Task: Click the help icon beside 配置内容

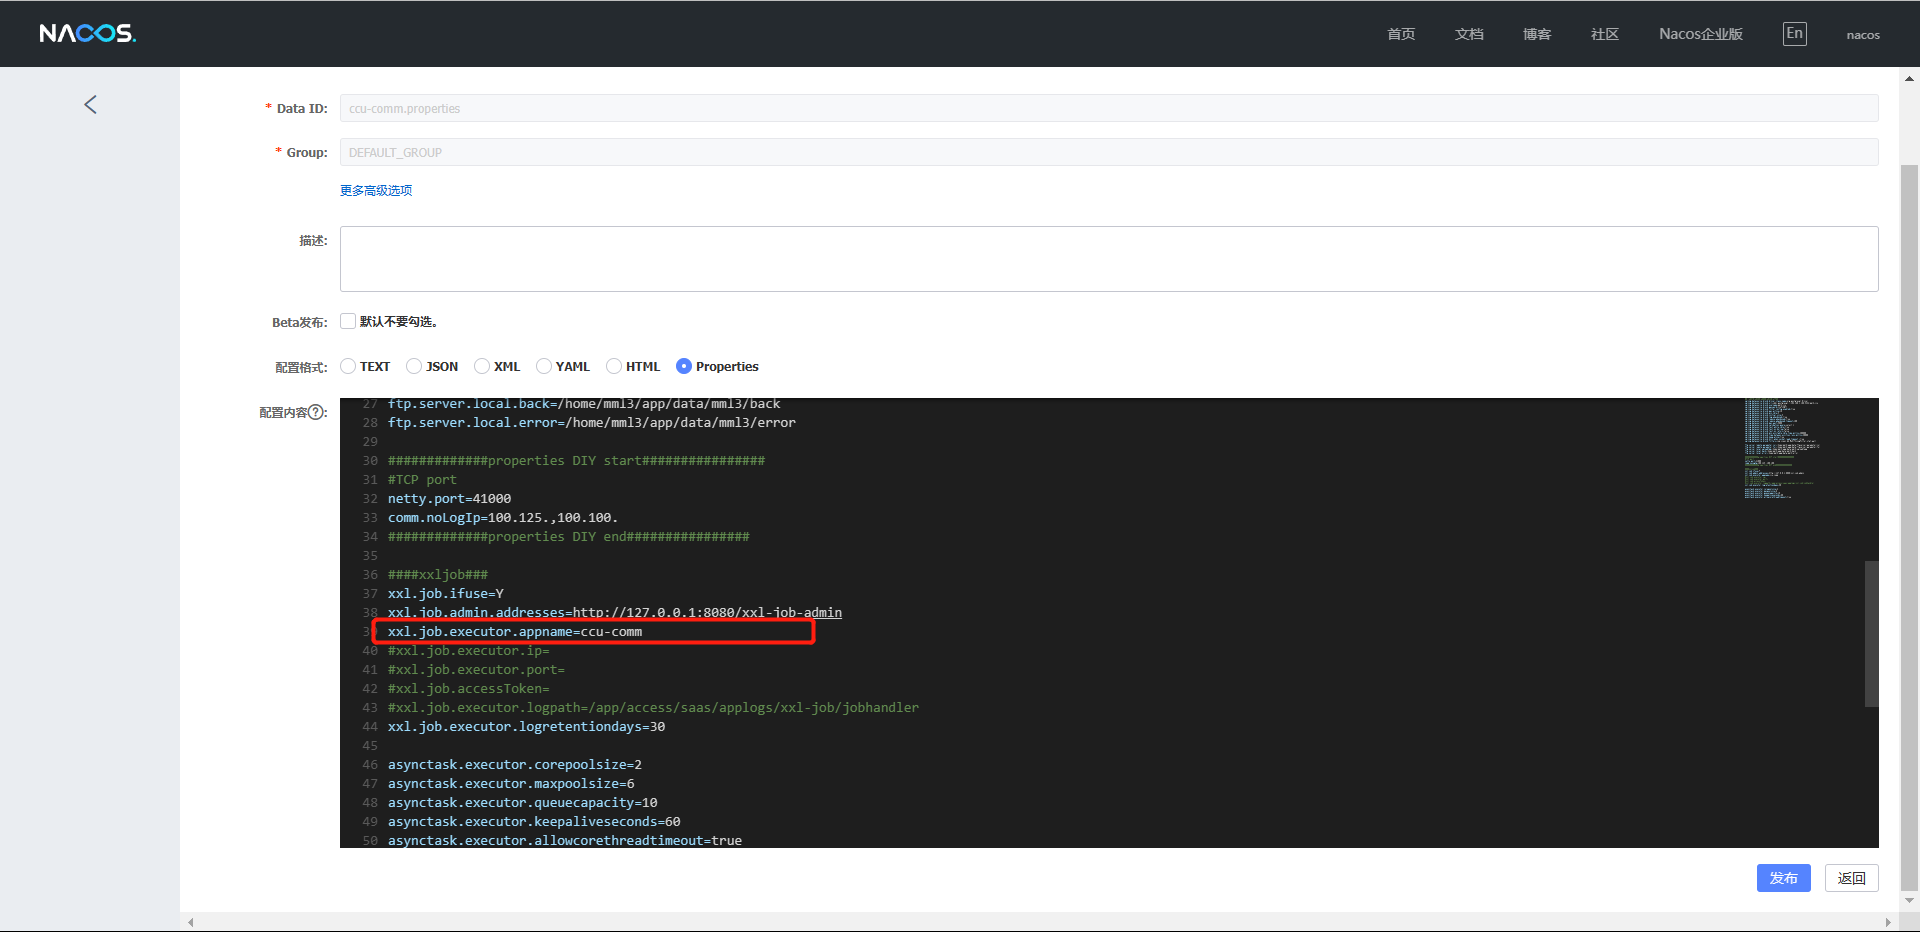Action: [317, 412]
